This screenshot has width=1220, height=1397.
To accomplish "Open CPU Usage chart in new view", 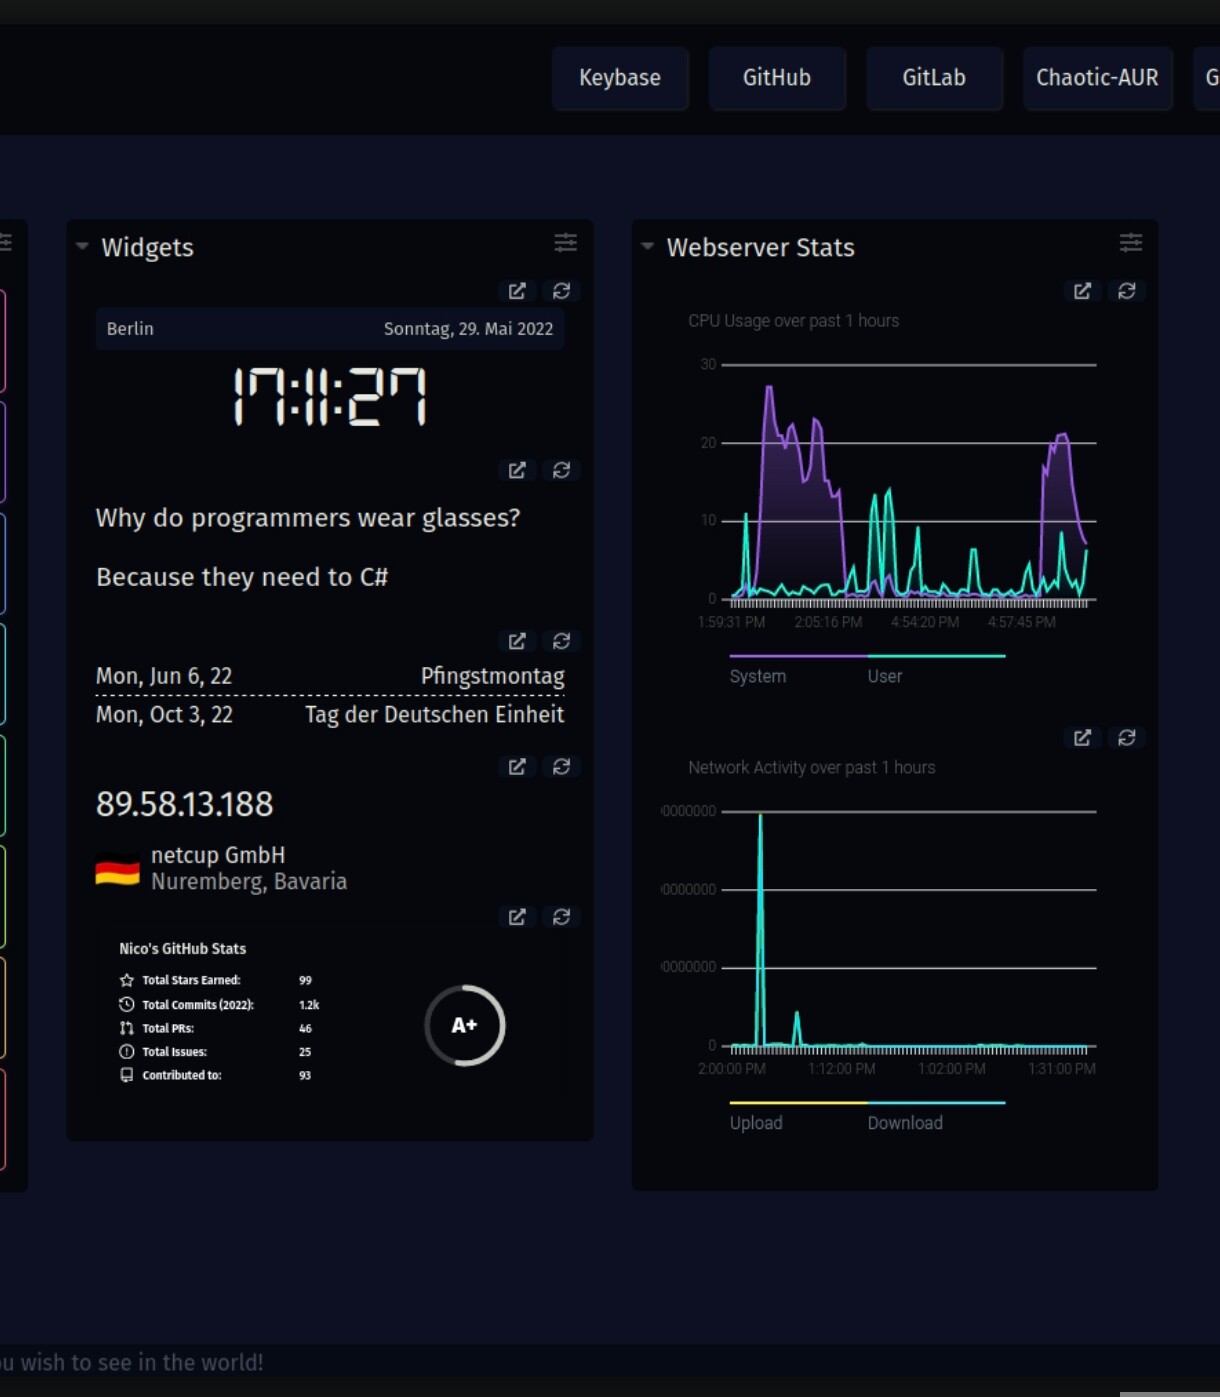I will click(x=1082, y=291).
